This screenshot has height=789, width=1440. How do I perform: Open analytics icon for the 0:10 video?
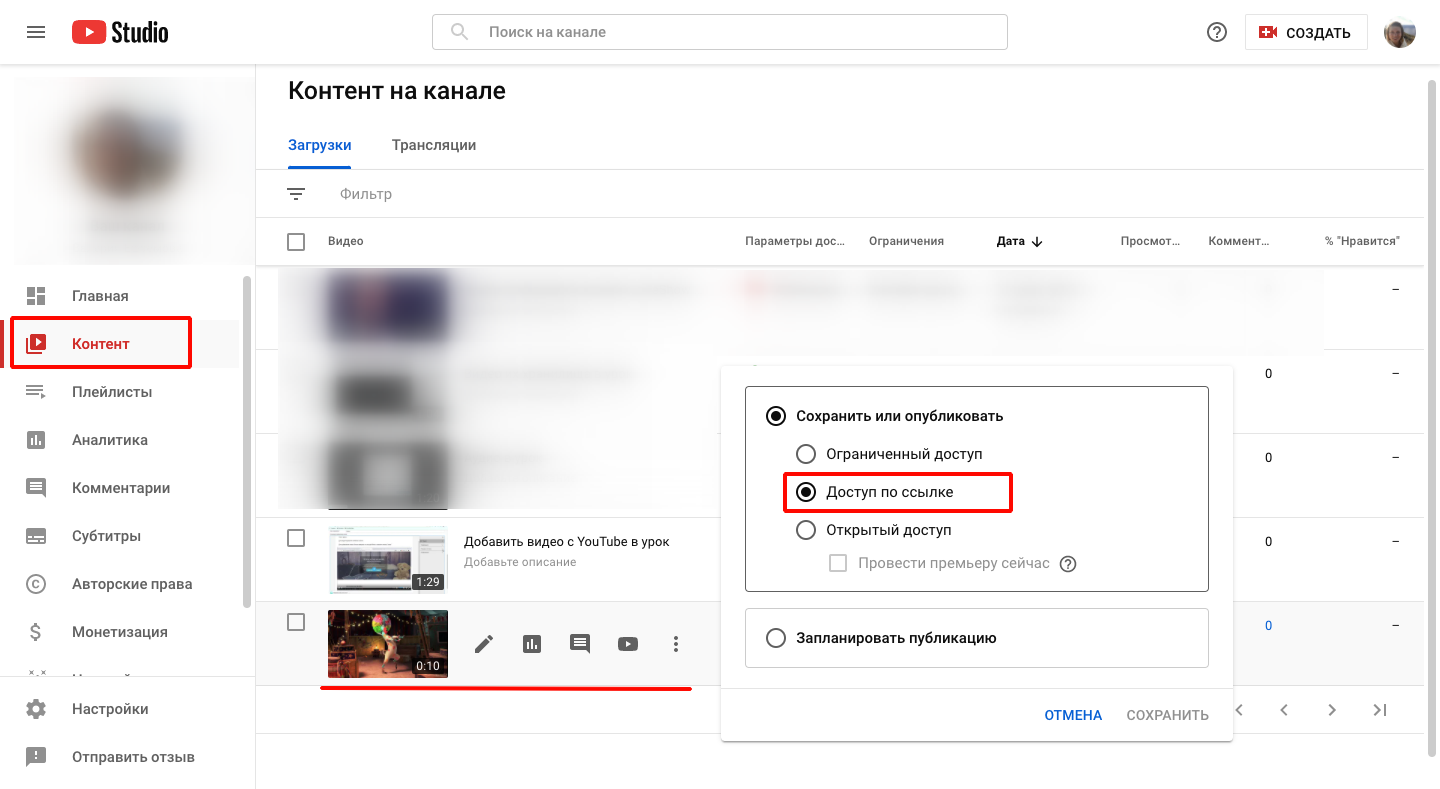532,644
